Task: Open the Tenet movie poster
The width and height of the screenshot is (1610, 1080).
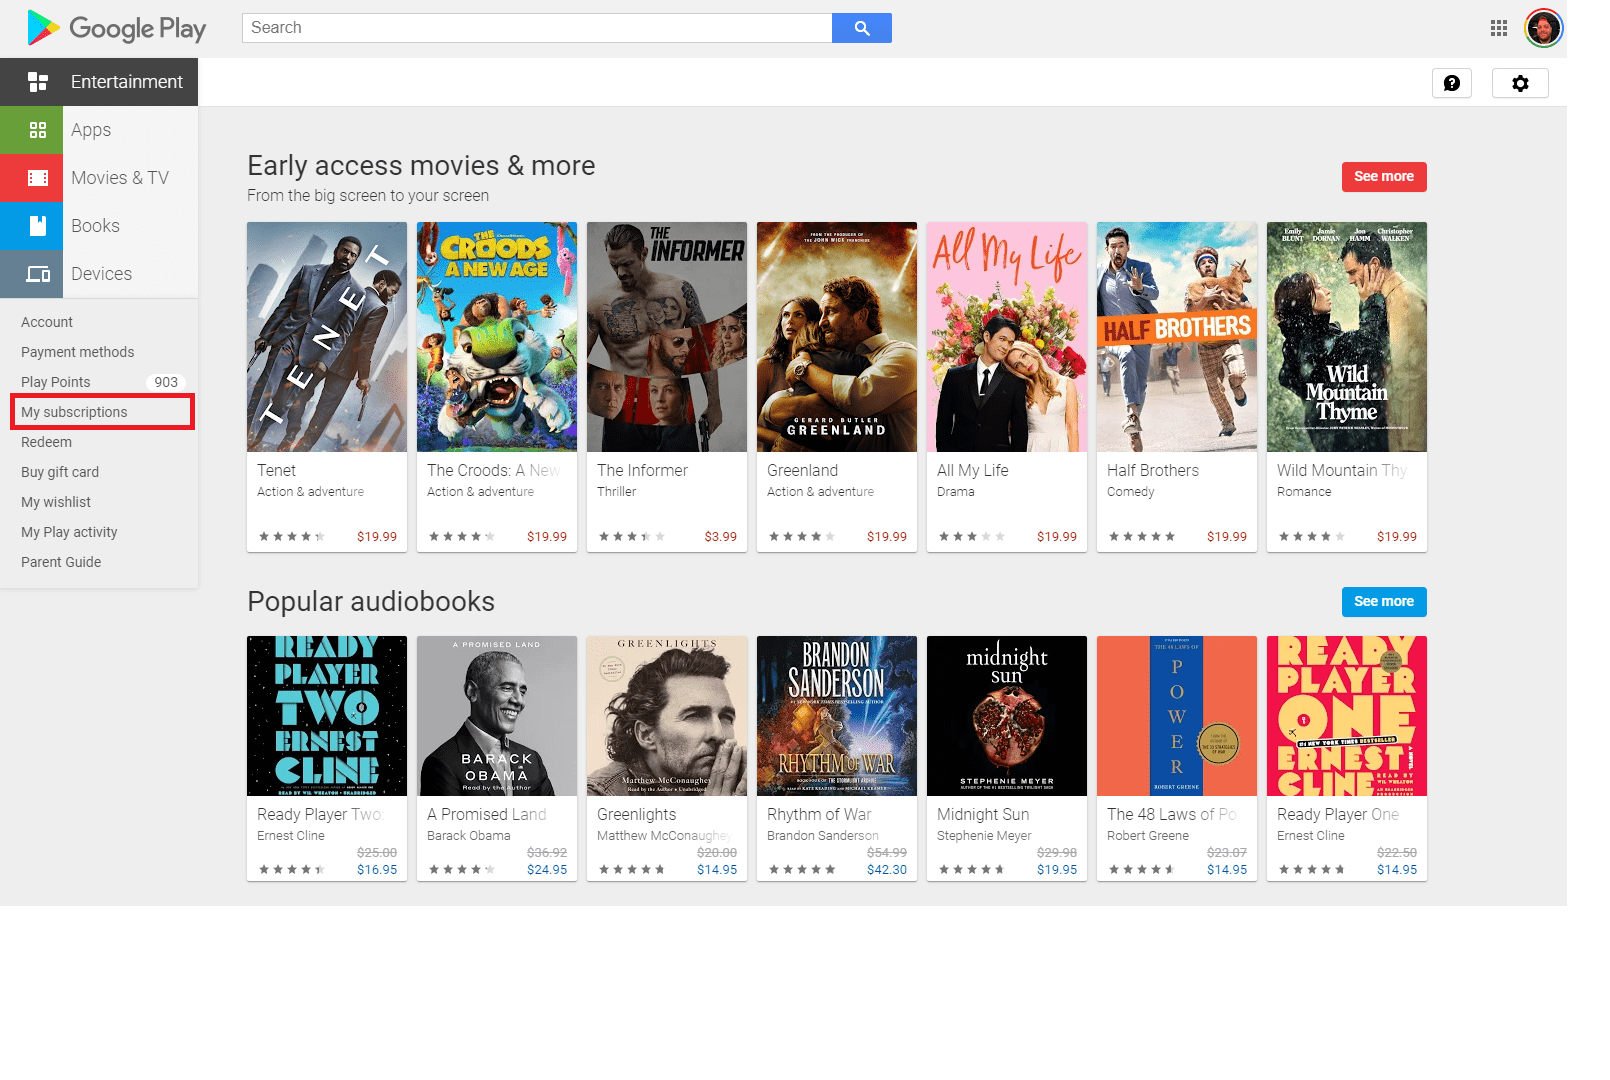Action: (326, 337)
